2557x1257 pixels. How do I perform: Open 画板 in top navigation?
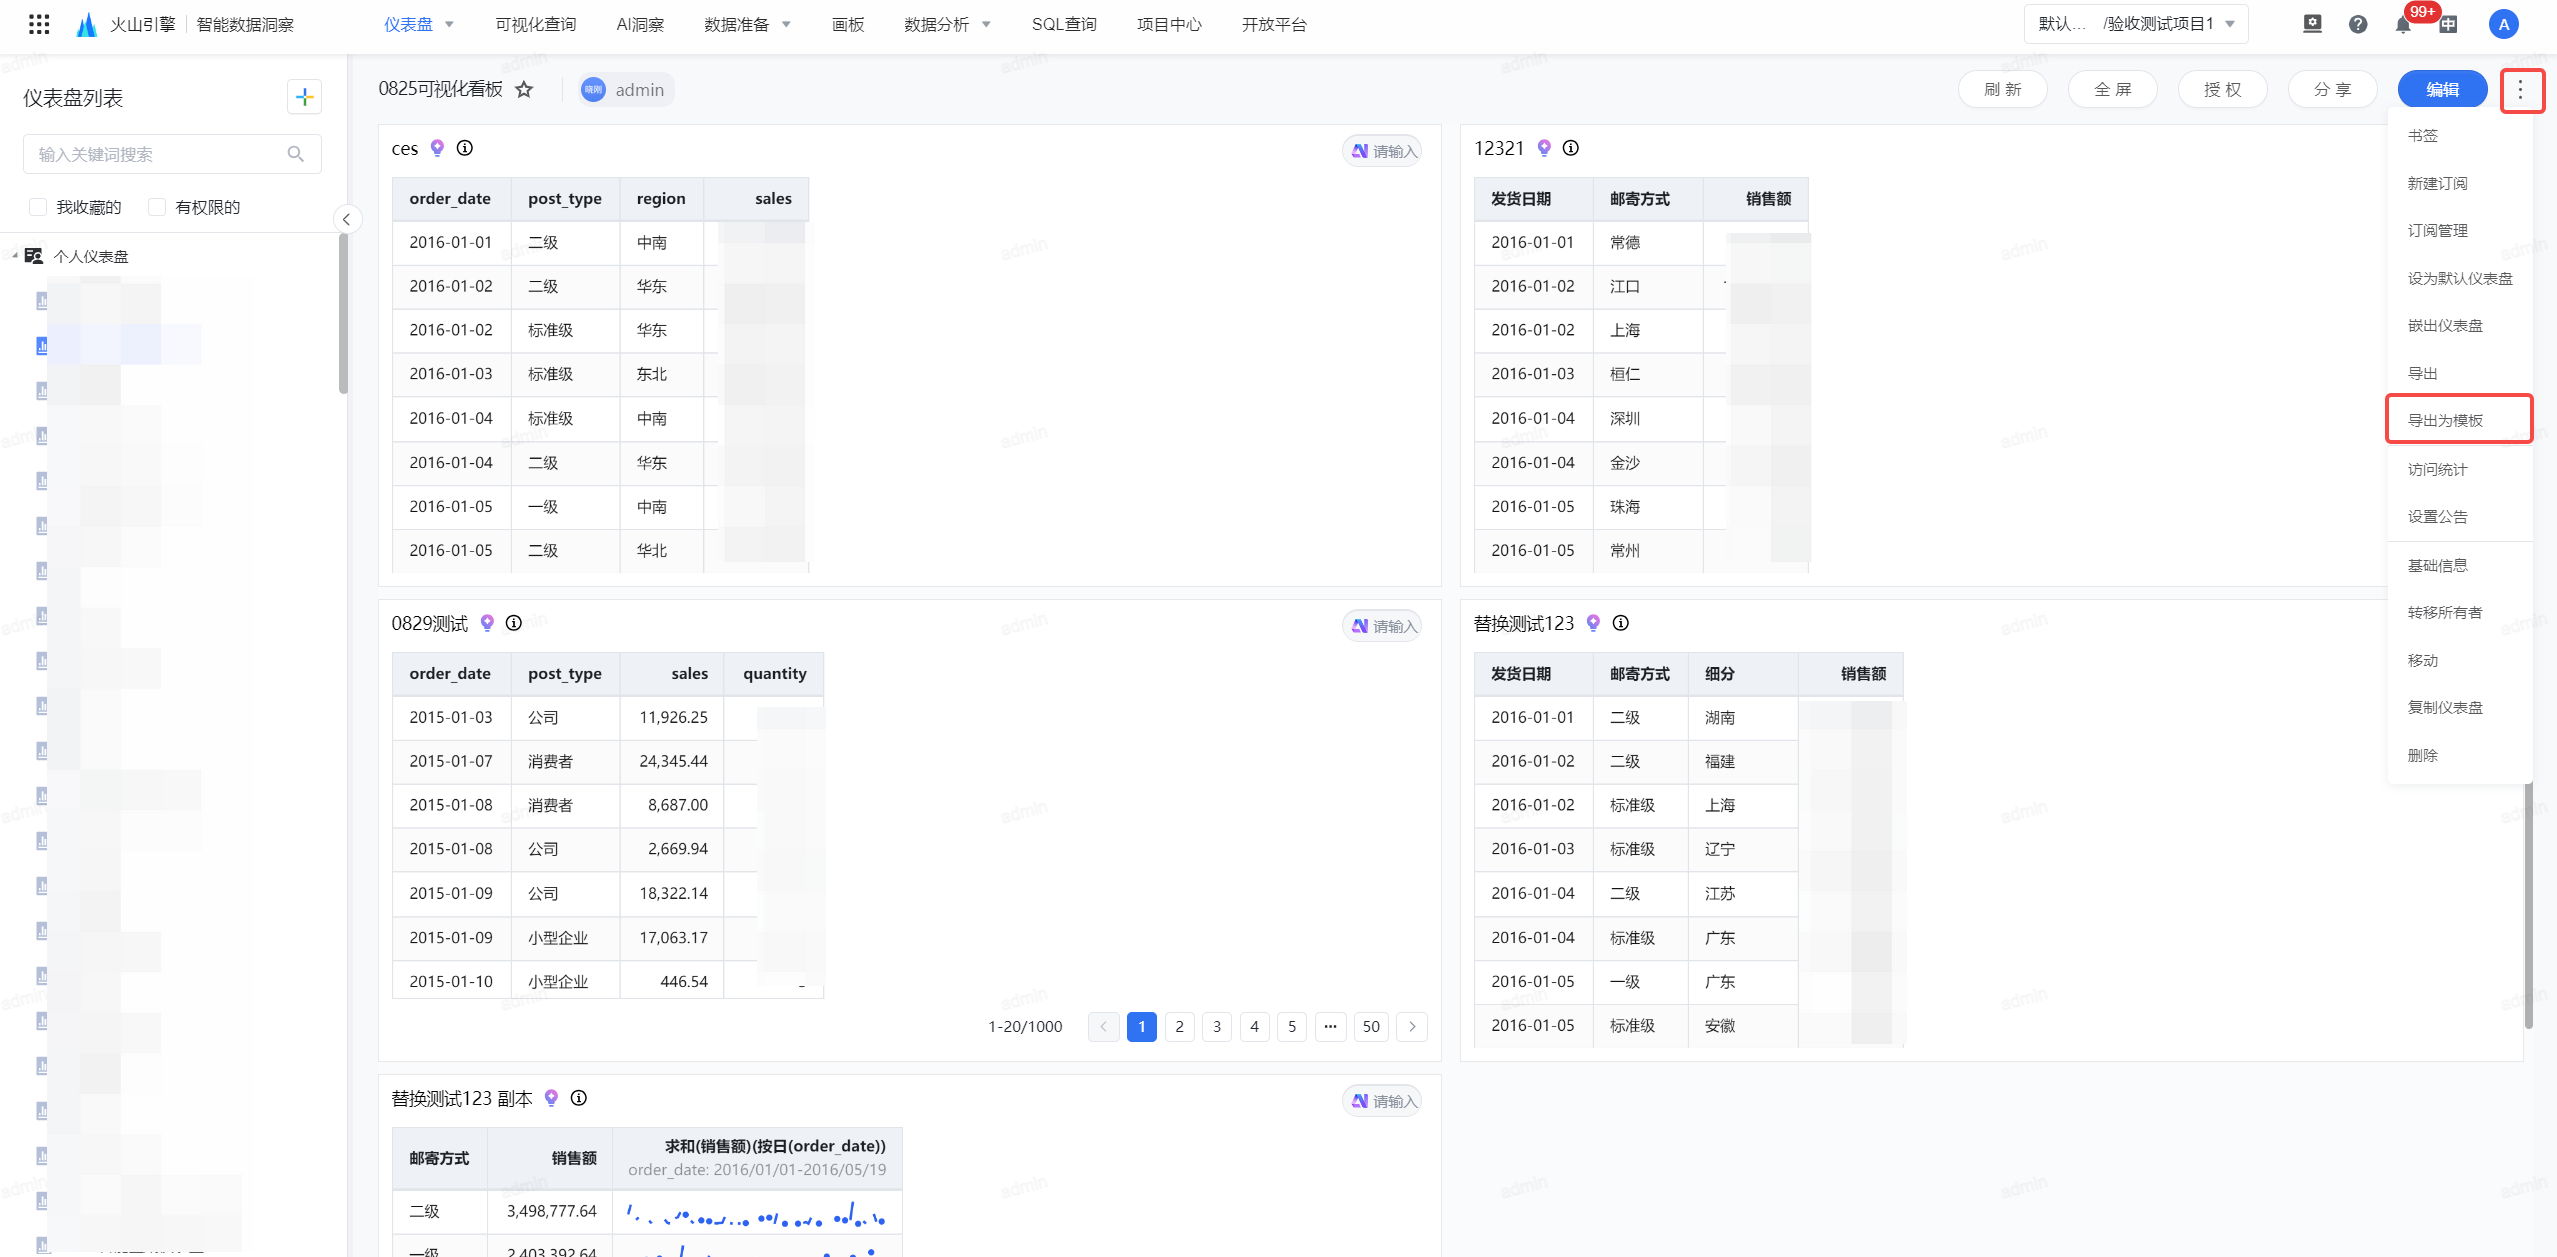click(848, 25)
